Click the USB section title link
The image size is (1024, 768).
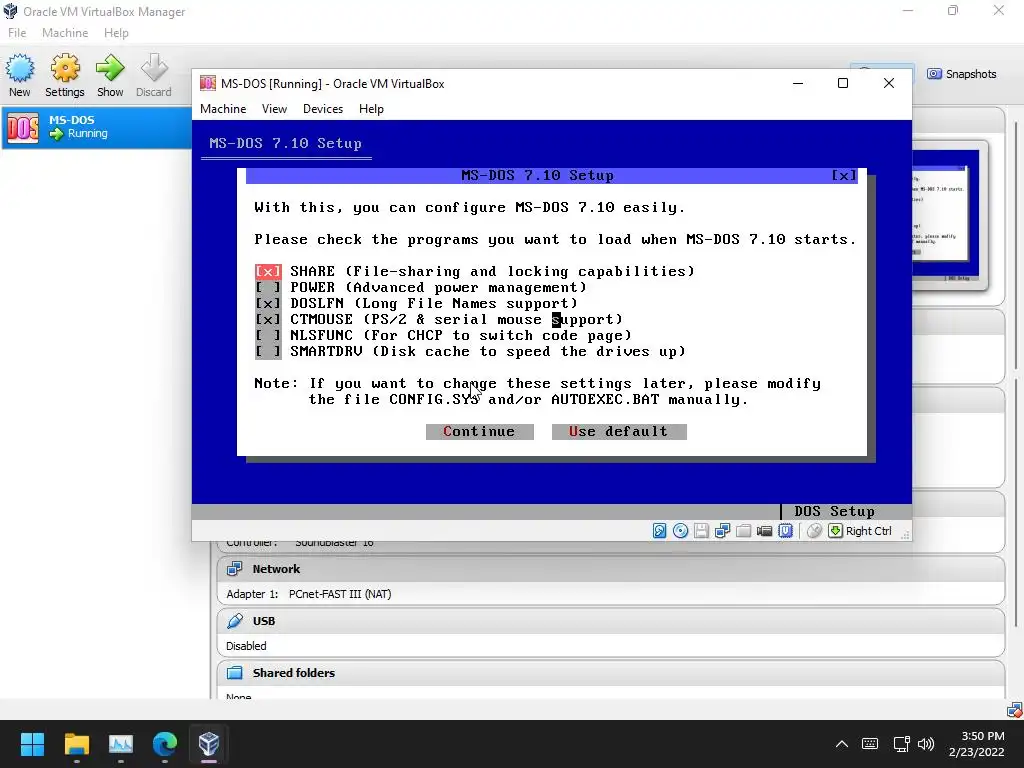pyautogui.click(x=264, y=620)
